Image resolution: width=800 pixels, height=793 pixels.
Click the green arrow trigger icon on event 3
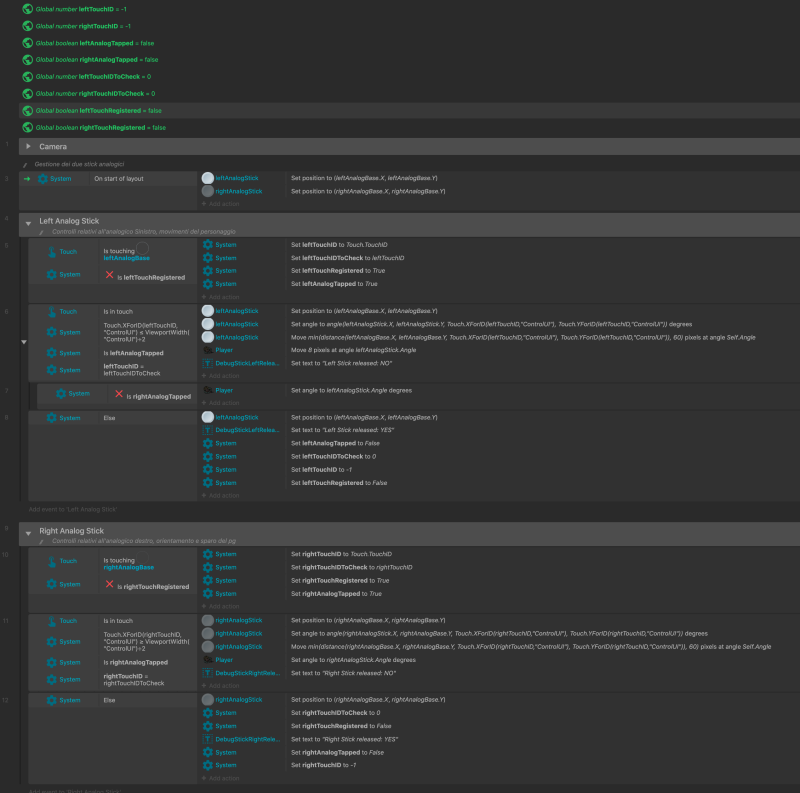pos(27,179)
